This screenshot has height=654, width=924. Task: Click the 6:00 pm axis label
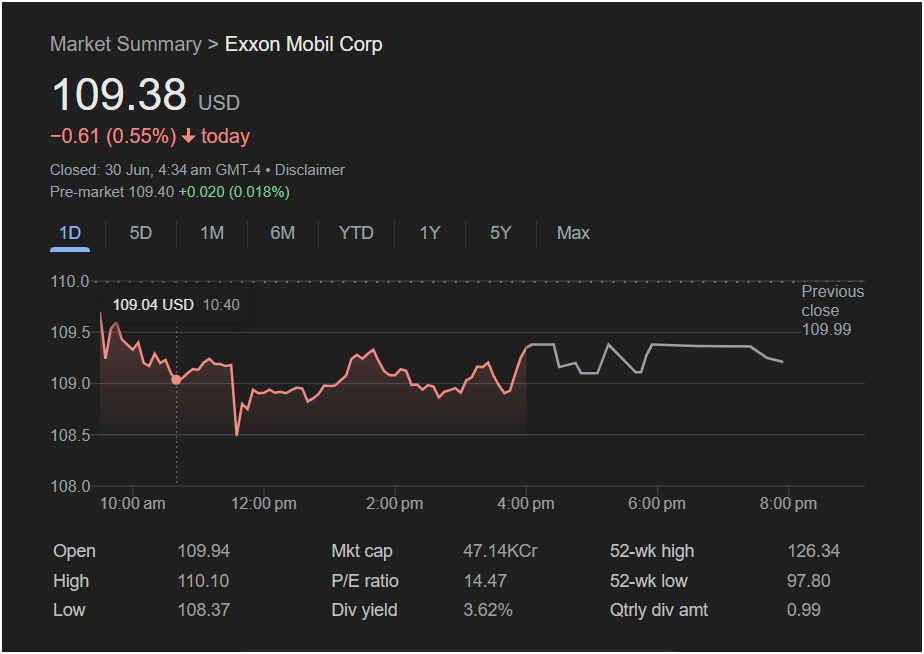point(656,504)
